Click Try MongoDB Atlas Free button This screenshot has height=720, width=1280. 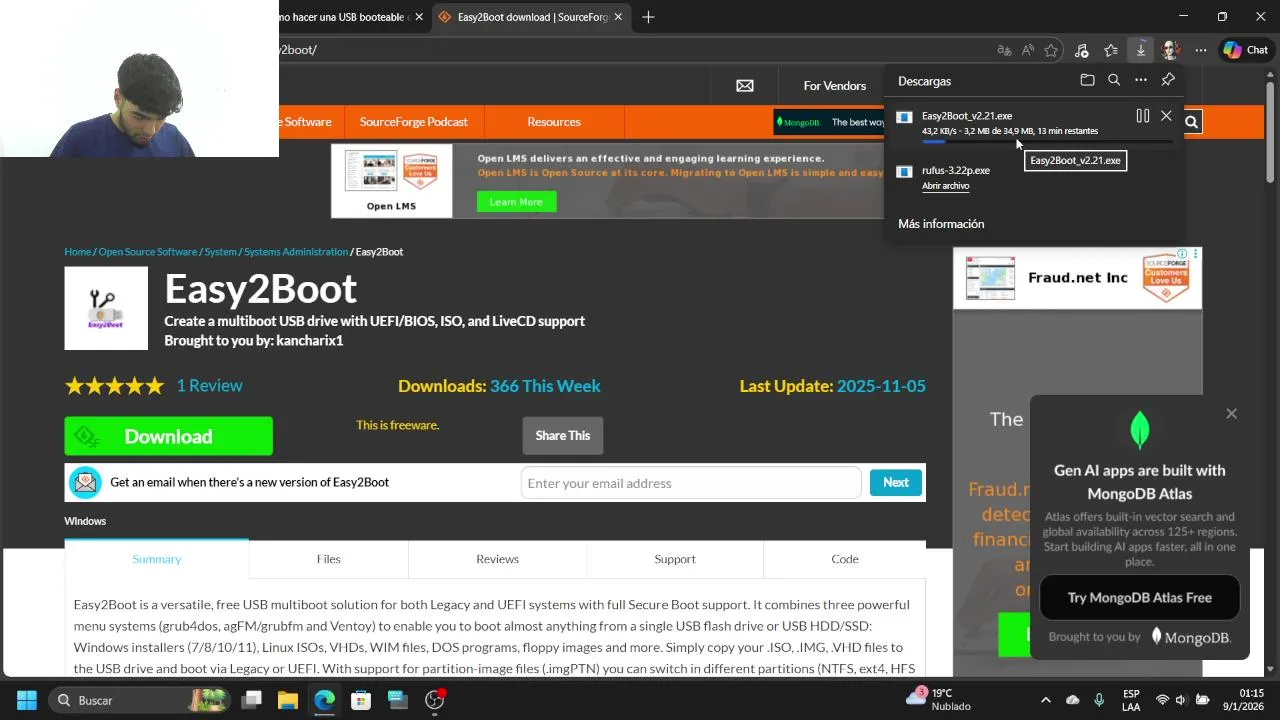tap(1140, 598)
